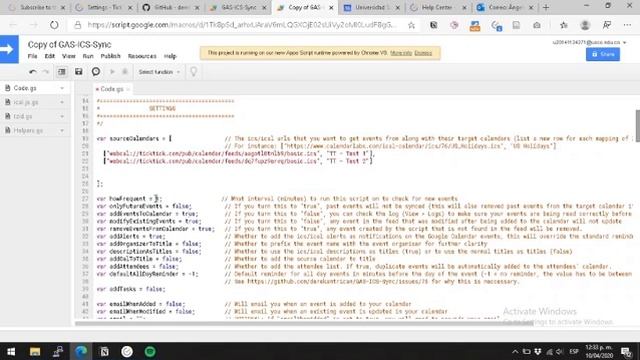Close the Code.gs editor tab
640x360 pixels.
point(128,89)
